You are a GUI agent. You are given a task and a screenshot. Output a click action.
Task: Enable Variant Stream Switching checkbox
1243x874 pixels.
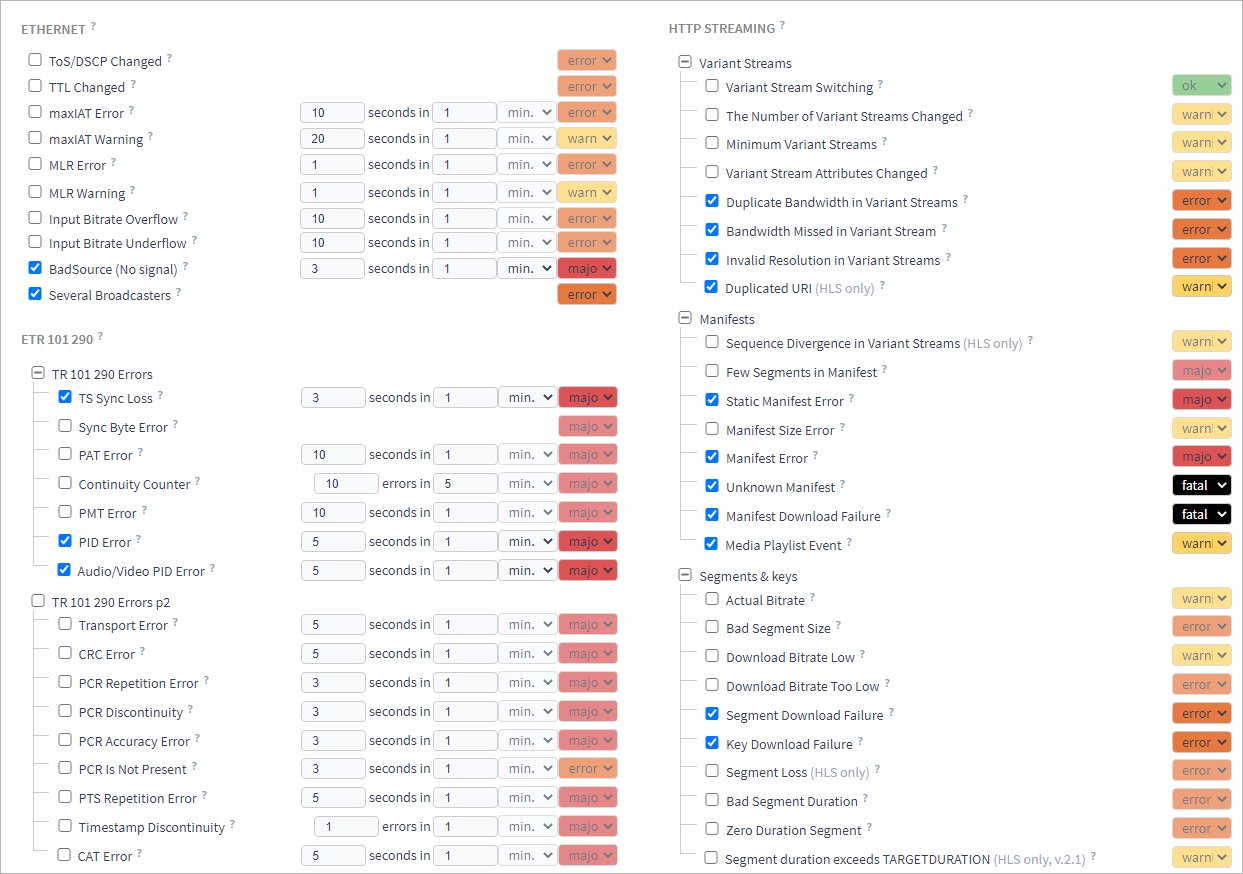[712, 86]
